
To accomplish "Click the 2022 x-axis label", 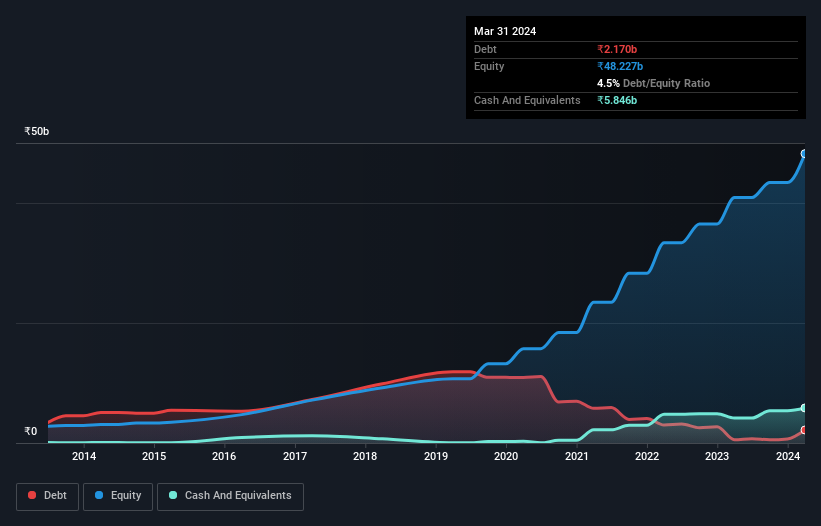I will [647, 456].
